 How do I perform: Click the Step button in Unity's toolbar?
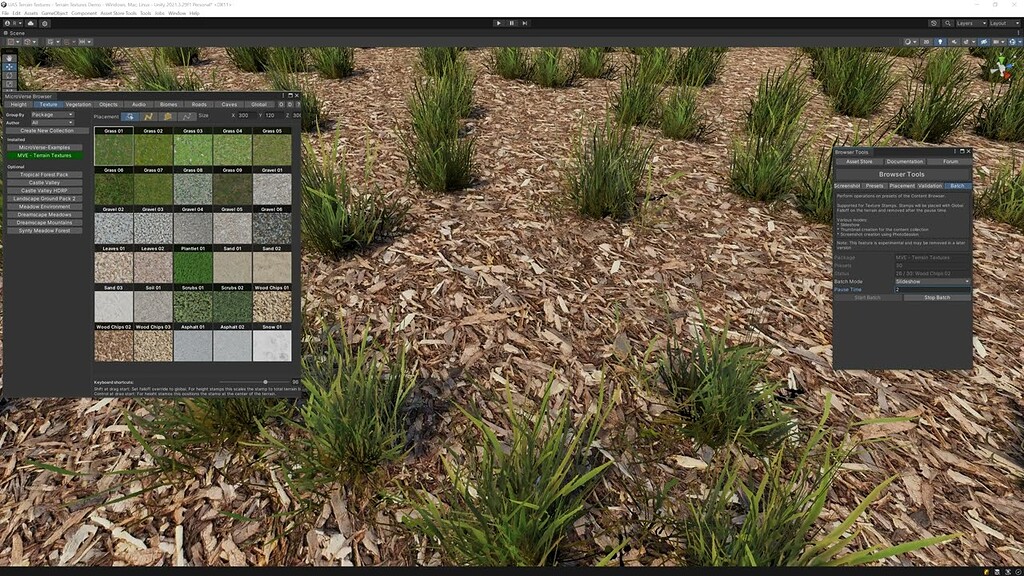coord(525,23)
